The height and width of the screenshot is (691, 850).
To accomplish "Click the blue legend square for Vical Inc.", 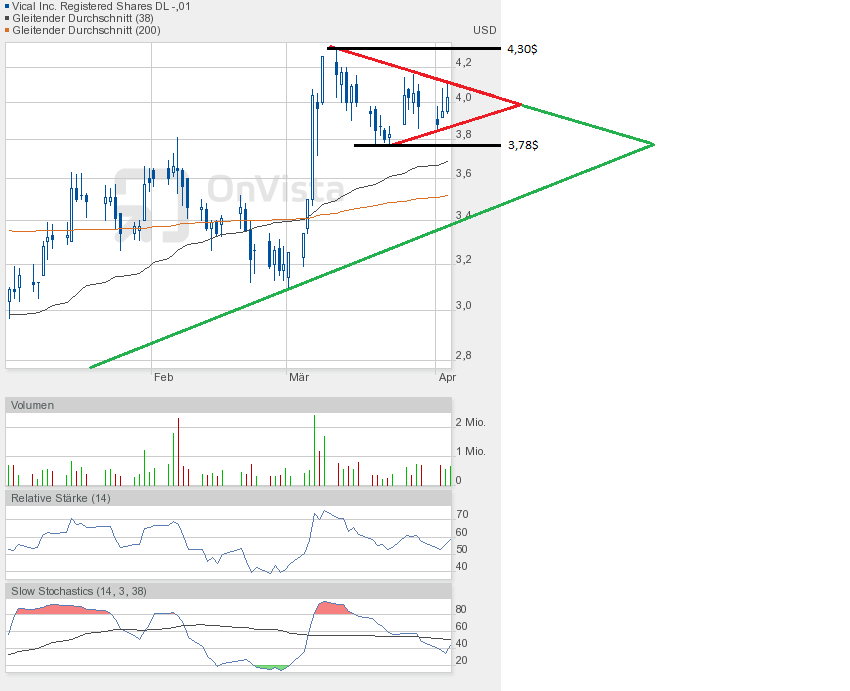I will coord(7,7).
